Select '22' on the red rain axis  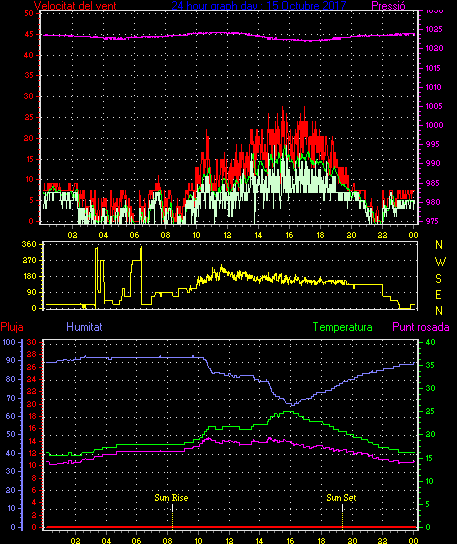[32, 391]
